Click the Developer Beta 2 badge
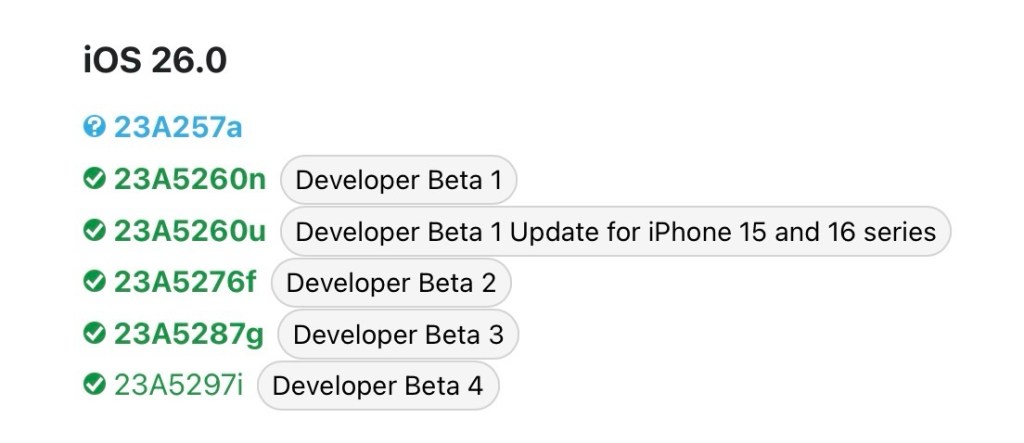The height and width of the screenshot is (443, 1024). (391, 283)
